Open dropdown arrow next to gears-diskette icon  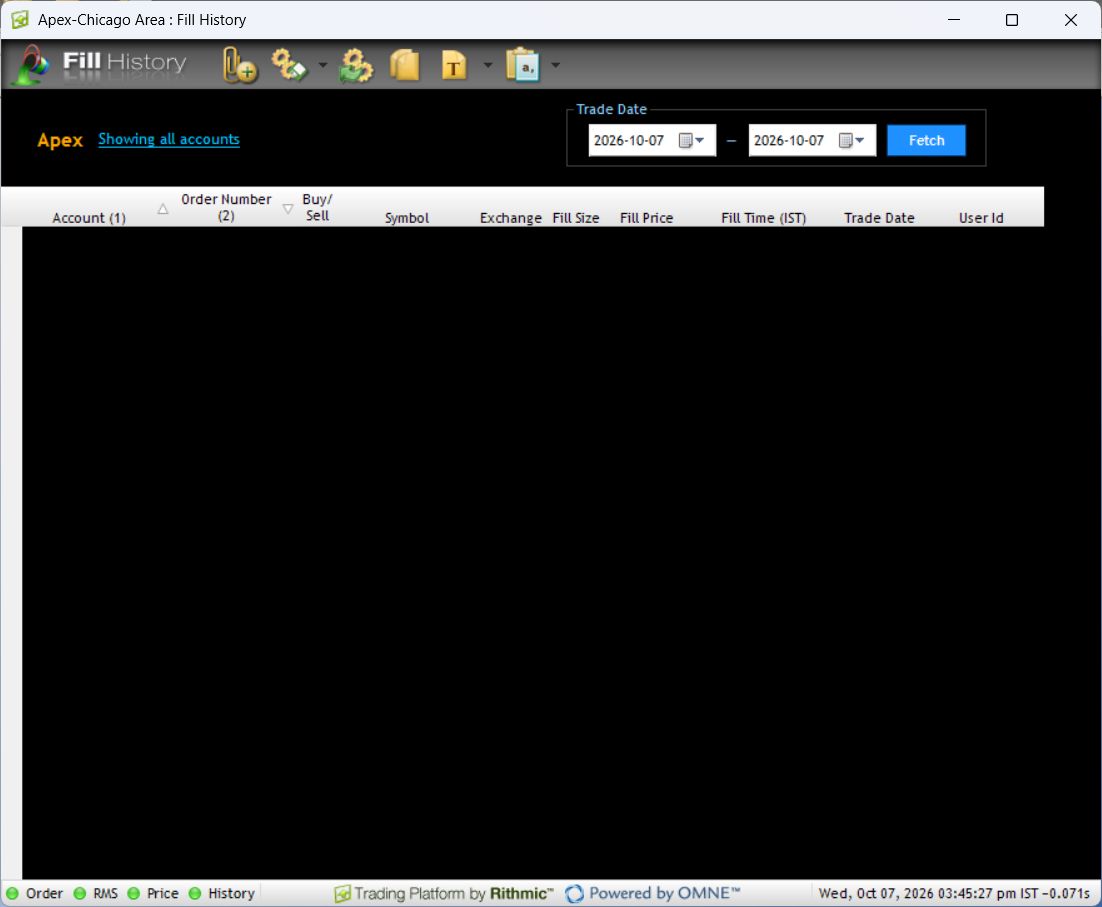tap(323, 65)
